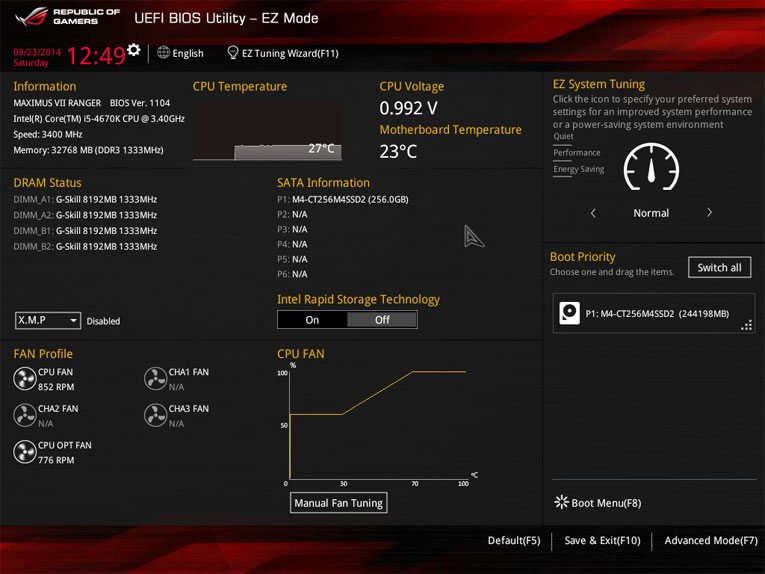Open the X.M.P dropdown
The height and width of the screenshot is (574, 765).
click(48, 320)
